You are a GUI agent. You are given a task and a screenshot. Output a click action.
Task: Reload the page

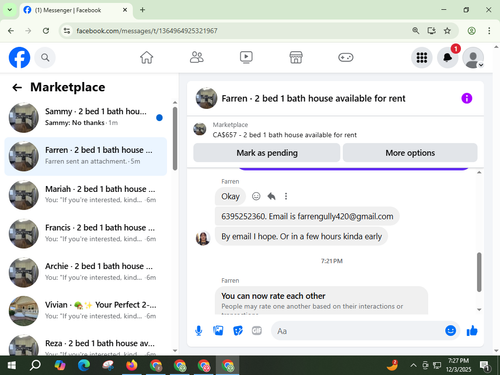coord(46,31)
